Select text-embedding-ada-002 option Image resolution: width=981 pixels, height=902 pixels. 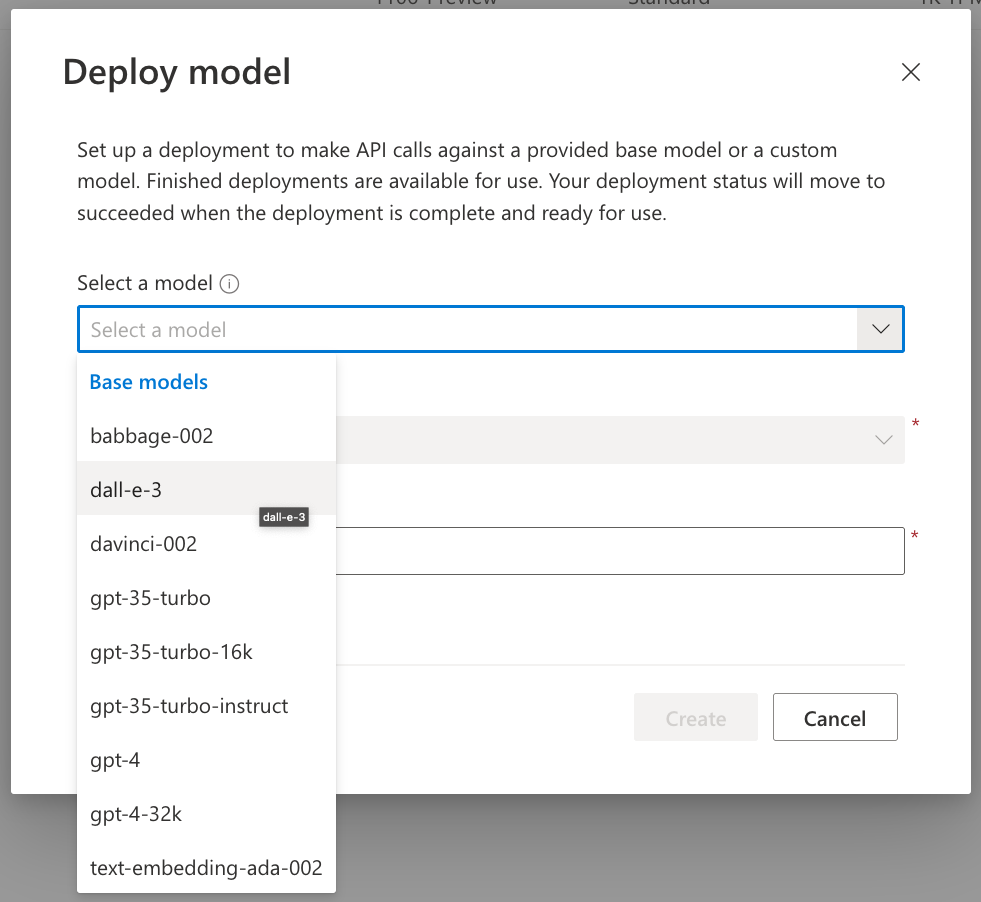(206, 868)
